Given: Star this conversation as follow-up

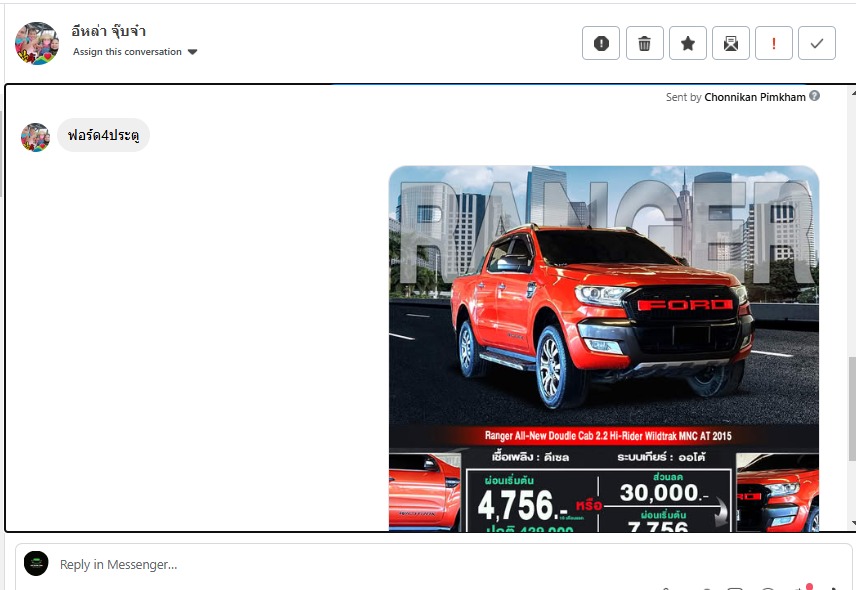Looking at the screenshot, I should [x=687, y=43].
